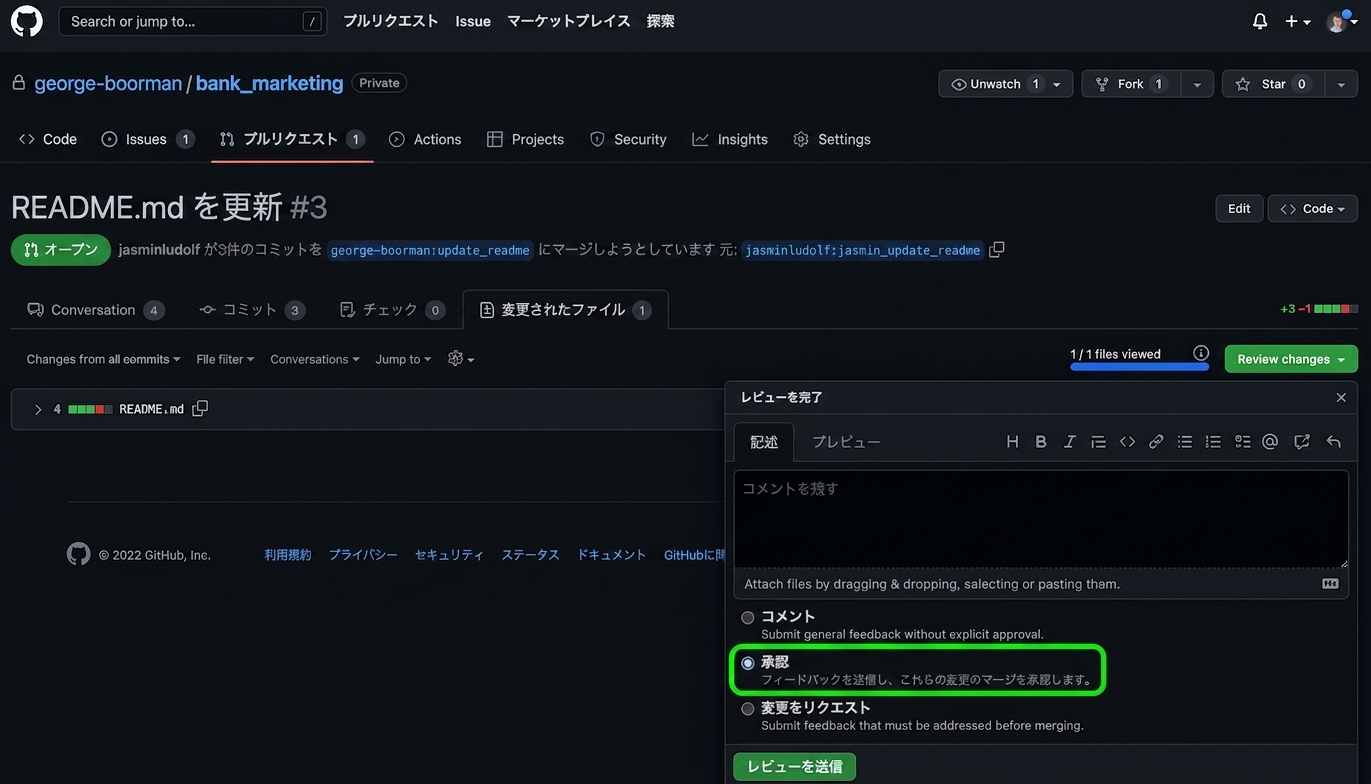
Task: Switch to the プレビュー tab
Action: 846,442
